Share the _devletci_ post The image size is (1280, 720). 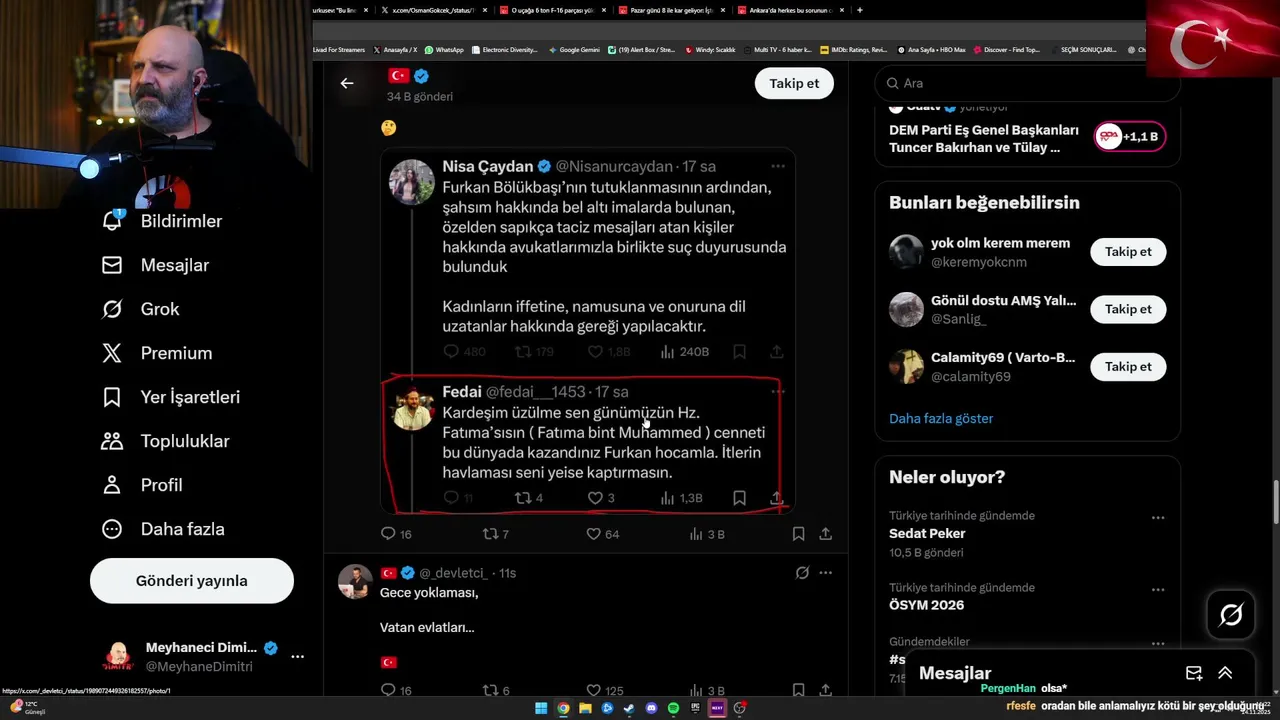[x=826, y=690]
